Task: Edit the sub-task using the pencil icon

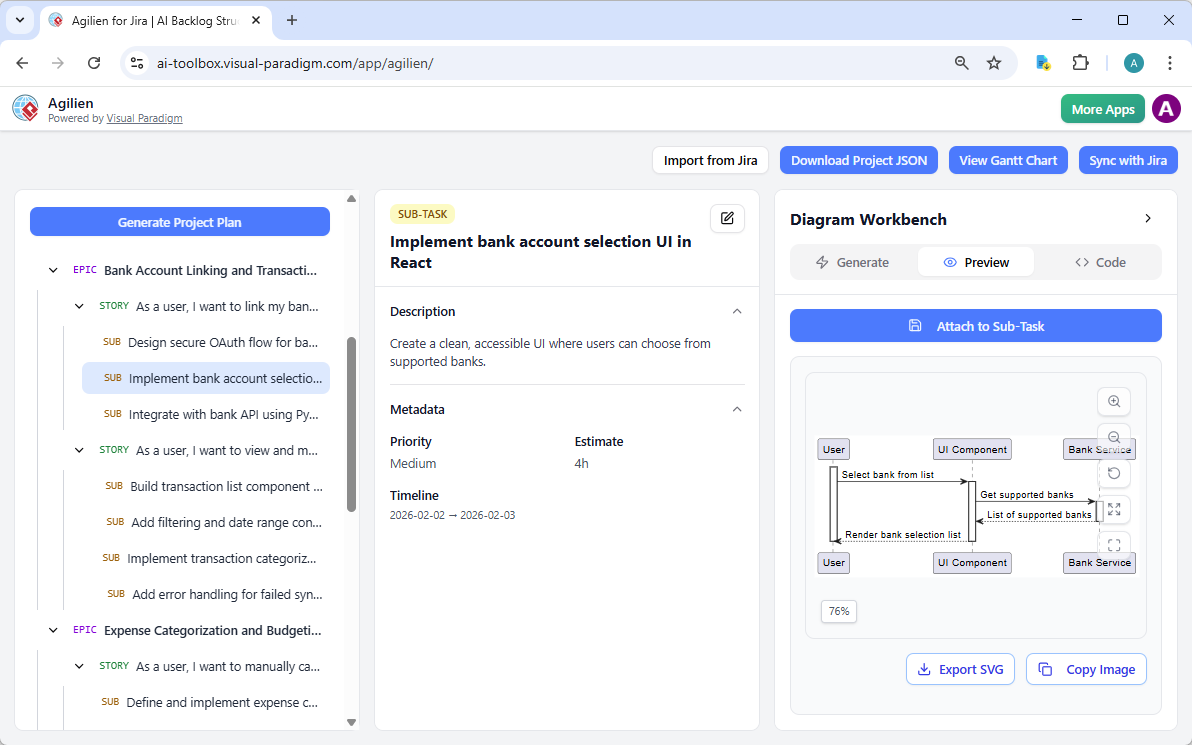Action: 727,218
